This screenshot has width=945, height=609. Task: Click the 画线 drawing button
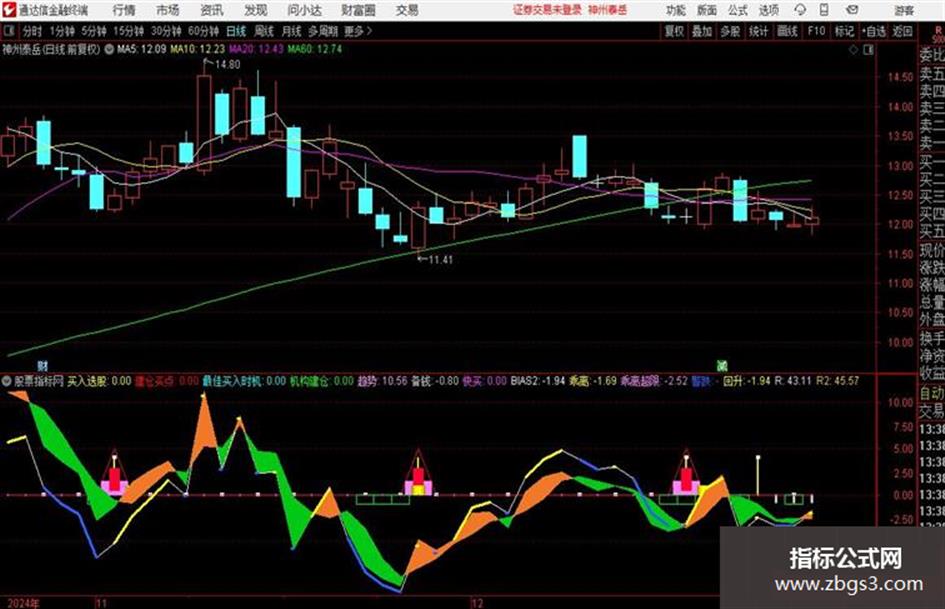787,31
